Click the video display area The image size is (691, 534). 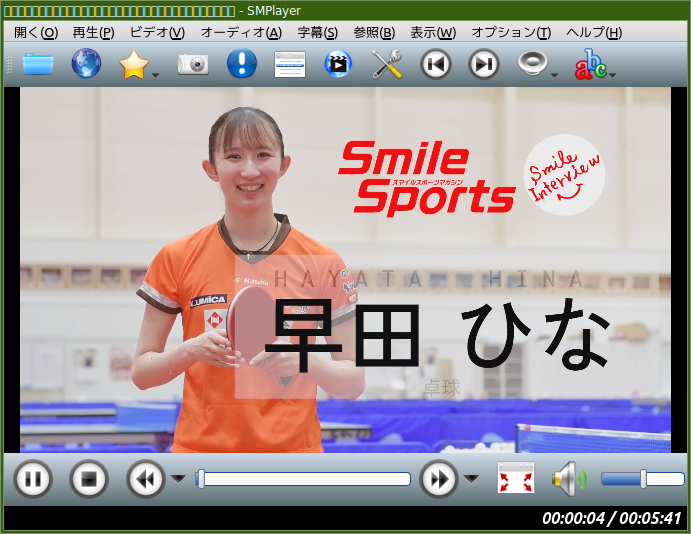(x=345, y=270)
